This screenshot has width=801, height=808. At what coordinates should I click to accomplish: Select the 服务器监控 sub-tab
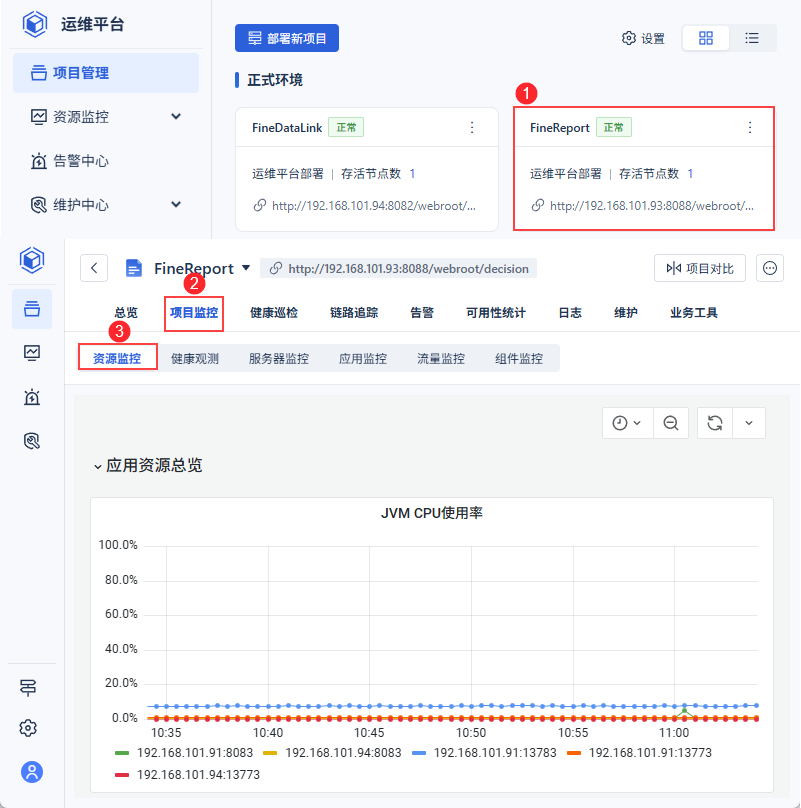tap(279, 359)
